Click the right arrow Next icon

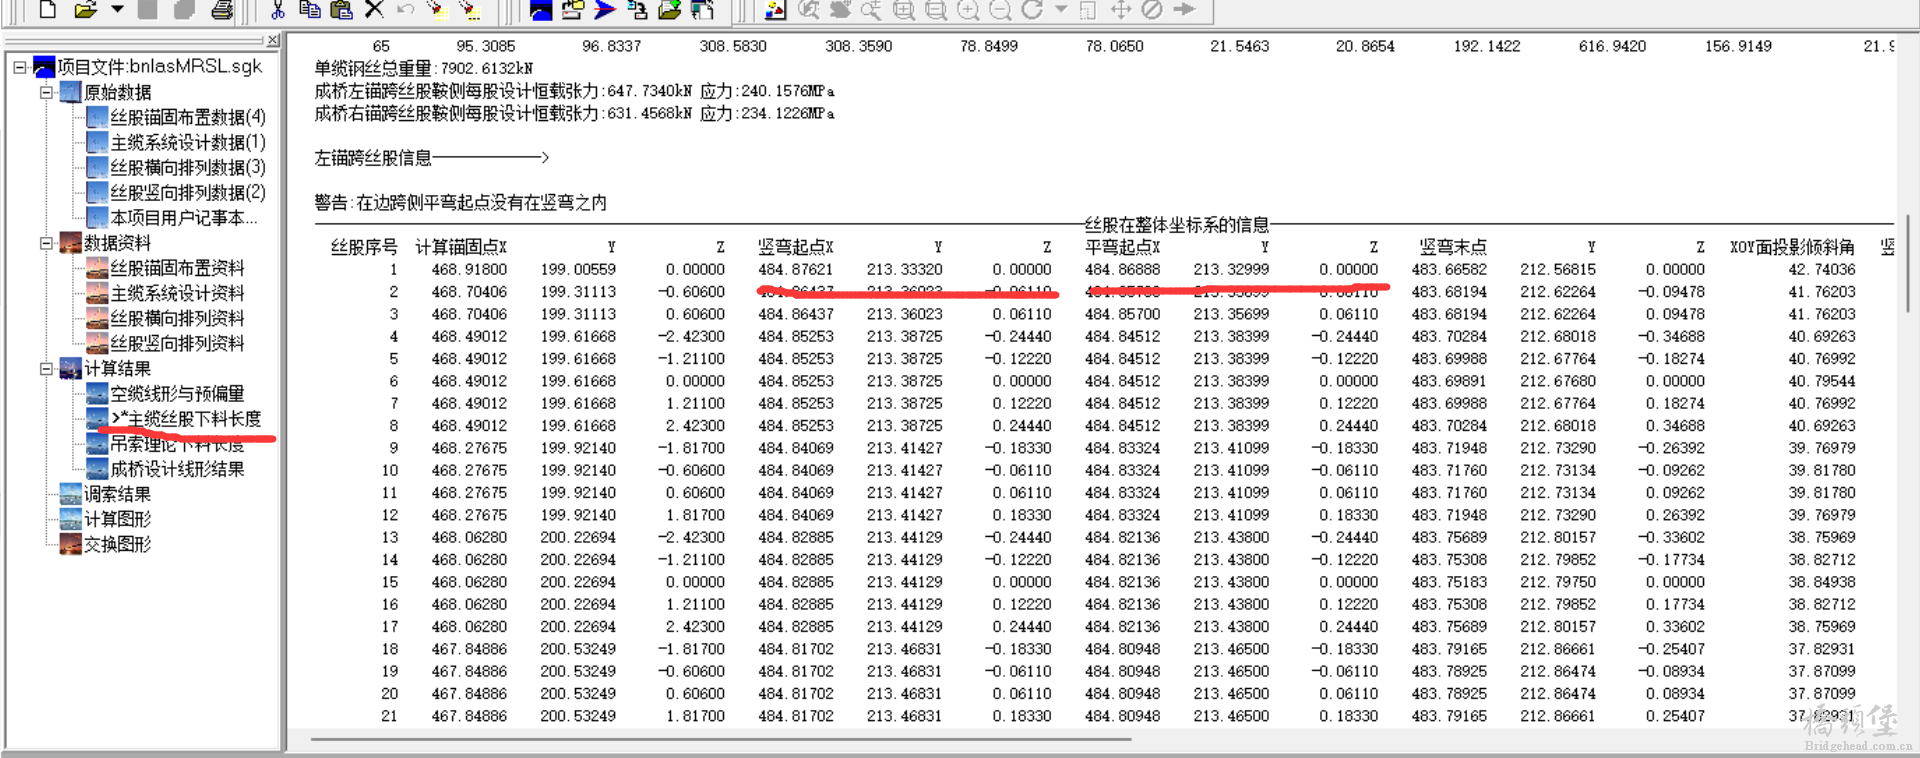[x=1184, y=10]
